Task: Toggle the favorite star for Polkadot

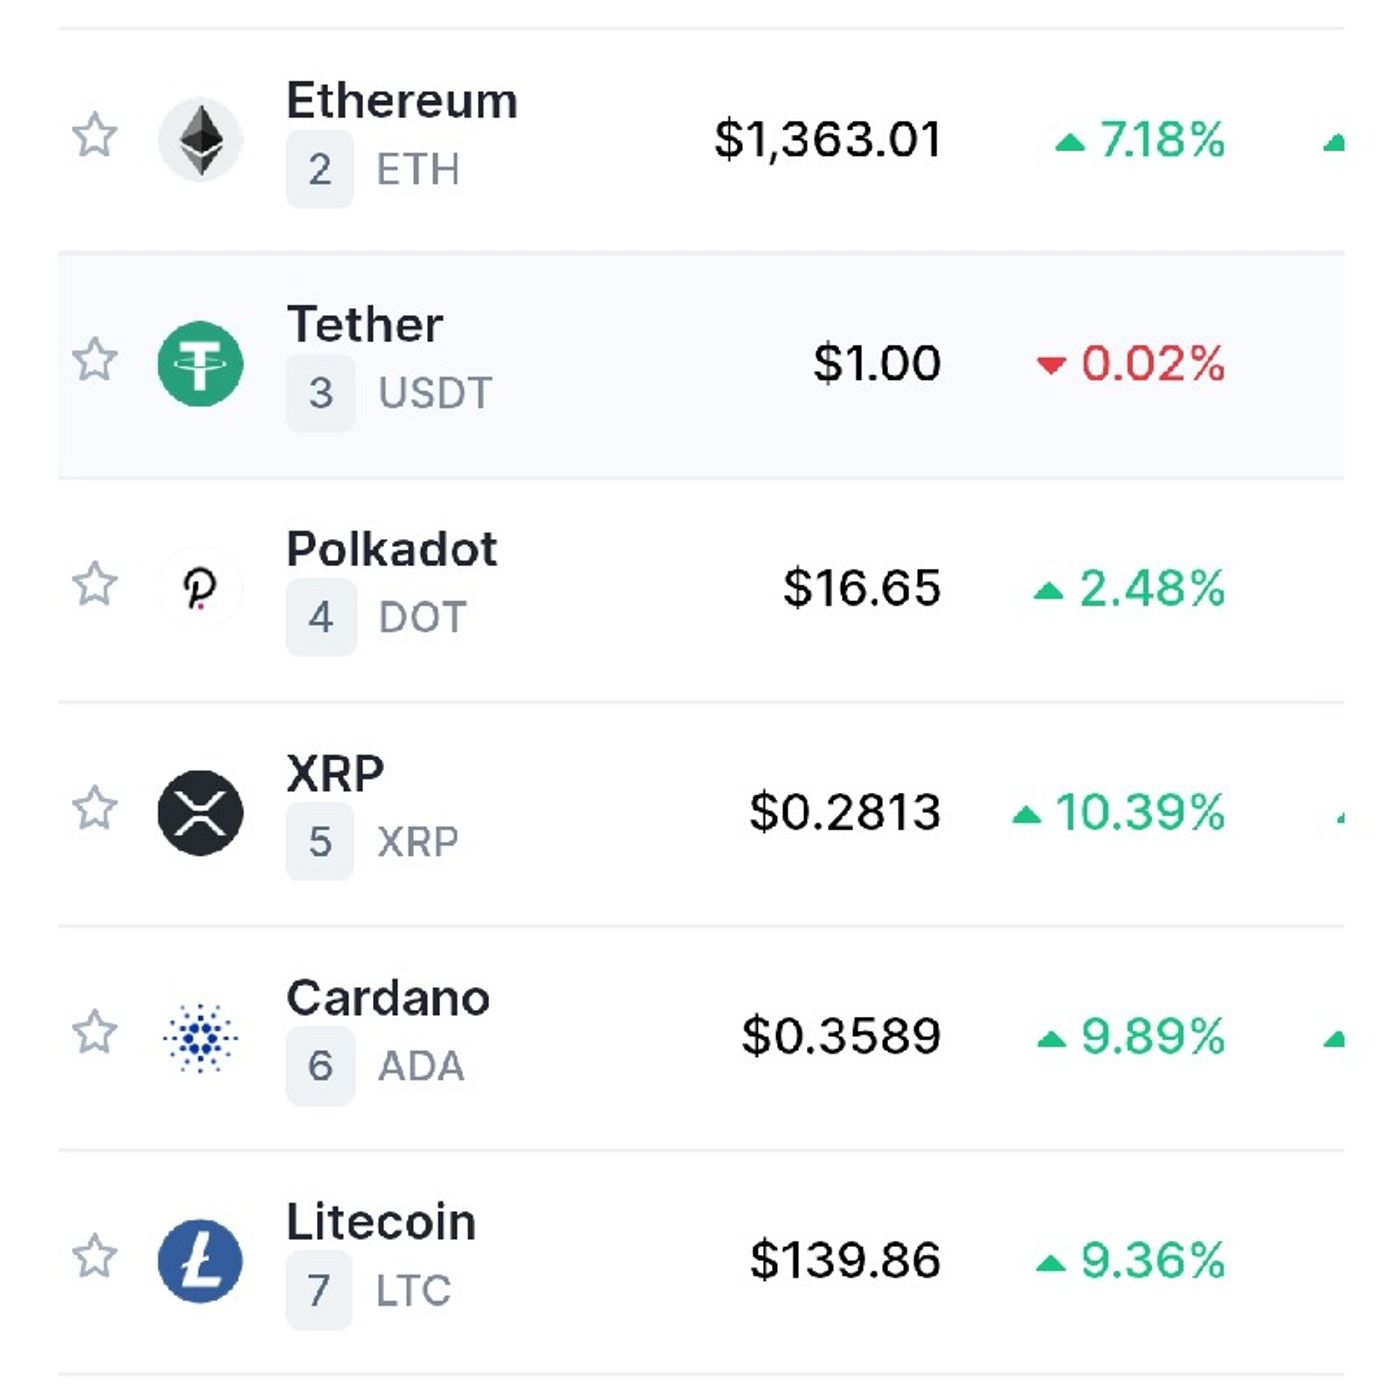Action: (x=95, y=583)
